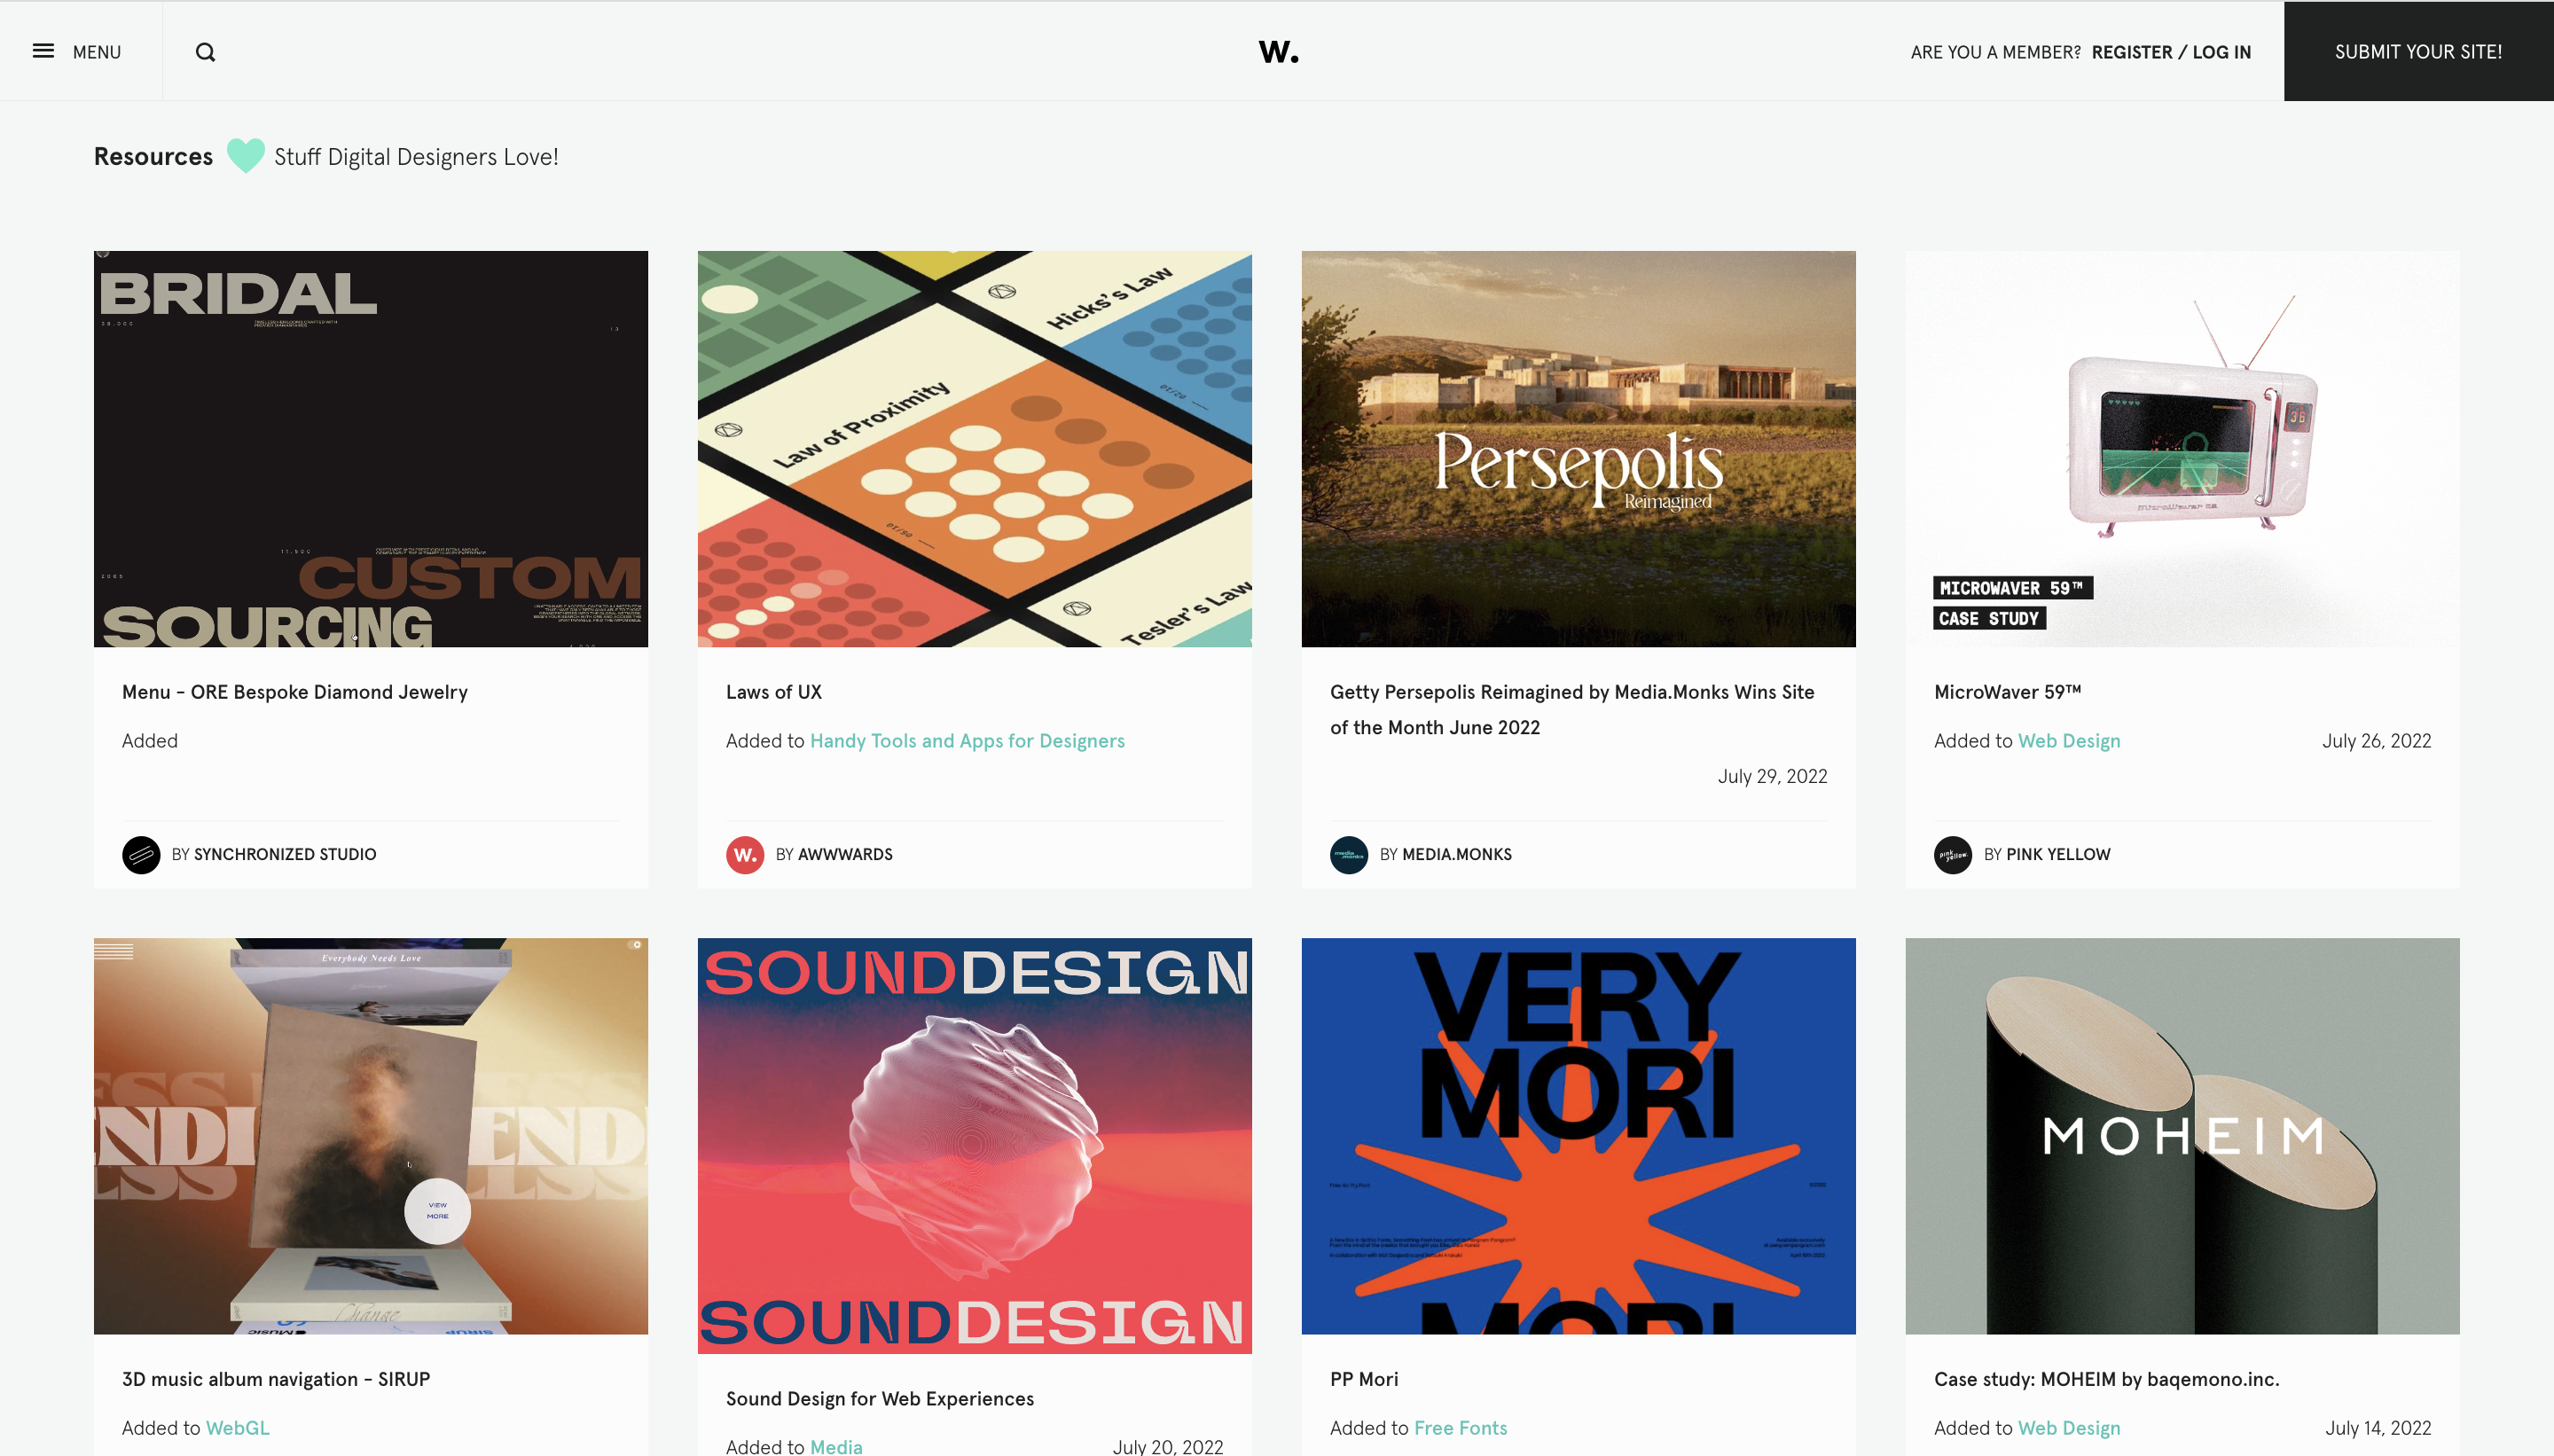Click Handy Tools and Apps for Designers
The width and height of the screenshot is (2554, 1456).
point(967,740)
